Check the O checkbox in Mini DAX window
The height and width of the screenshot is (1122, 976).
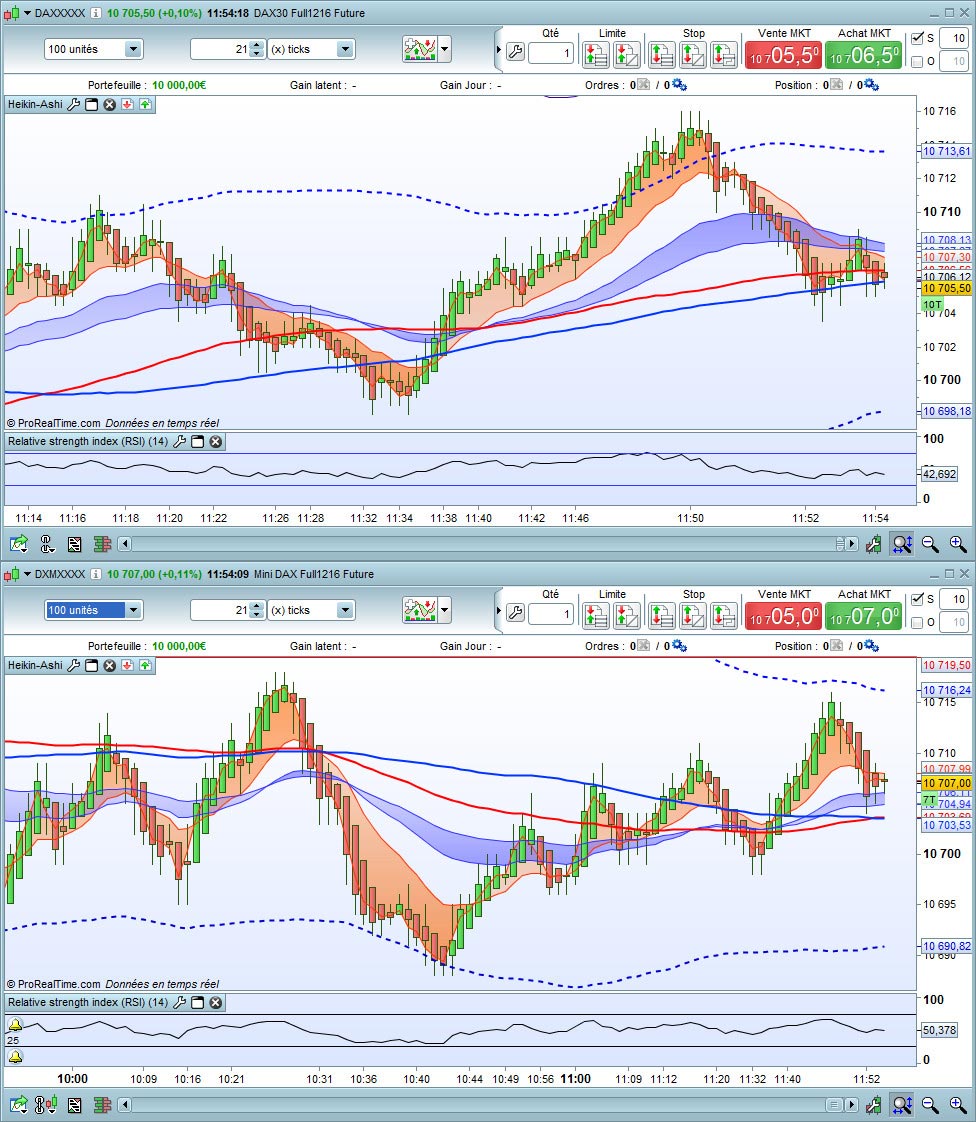(x=917, y=623)
